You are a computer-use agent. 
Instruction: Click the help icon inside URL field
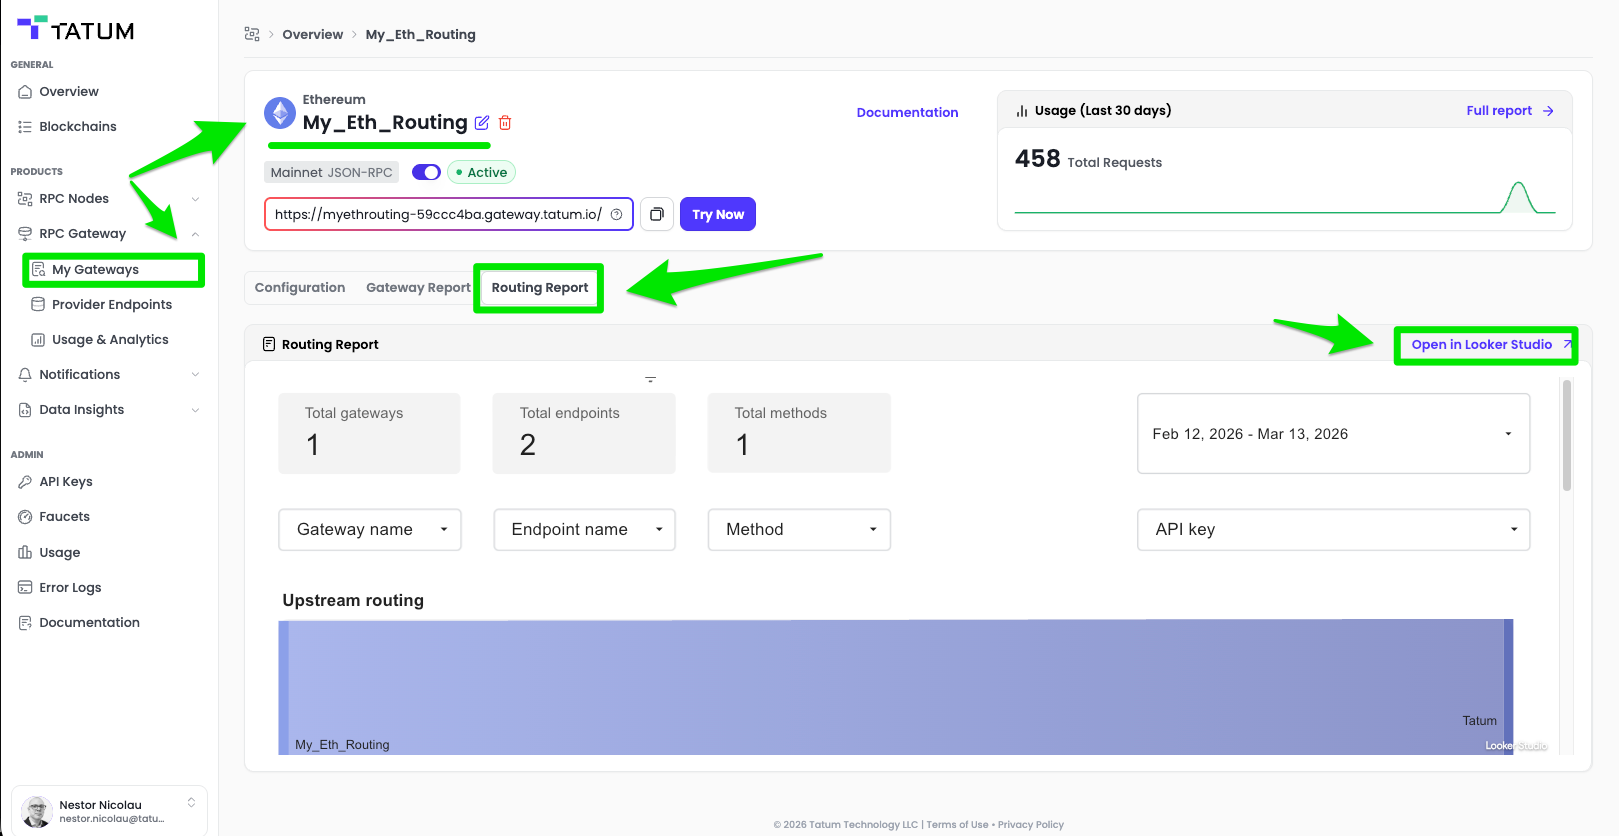tap(617, 214)
